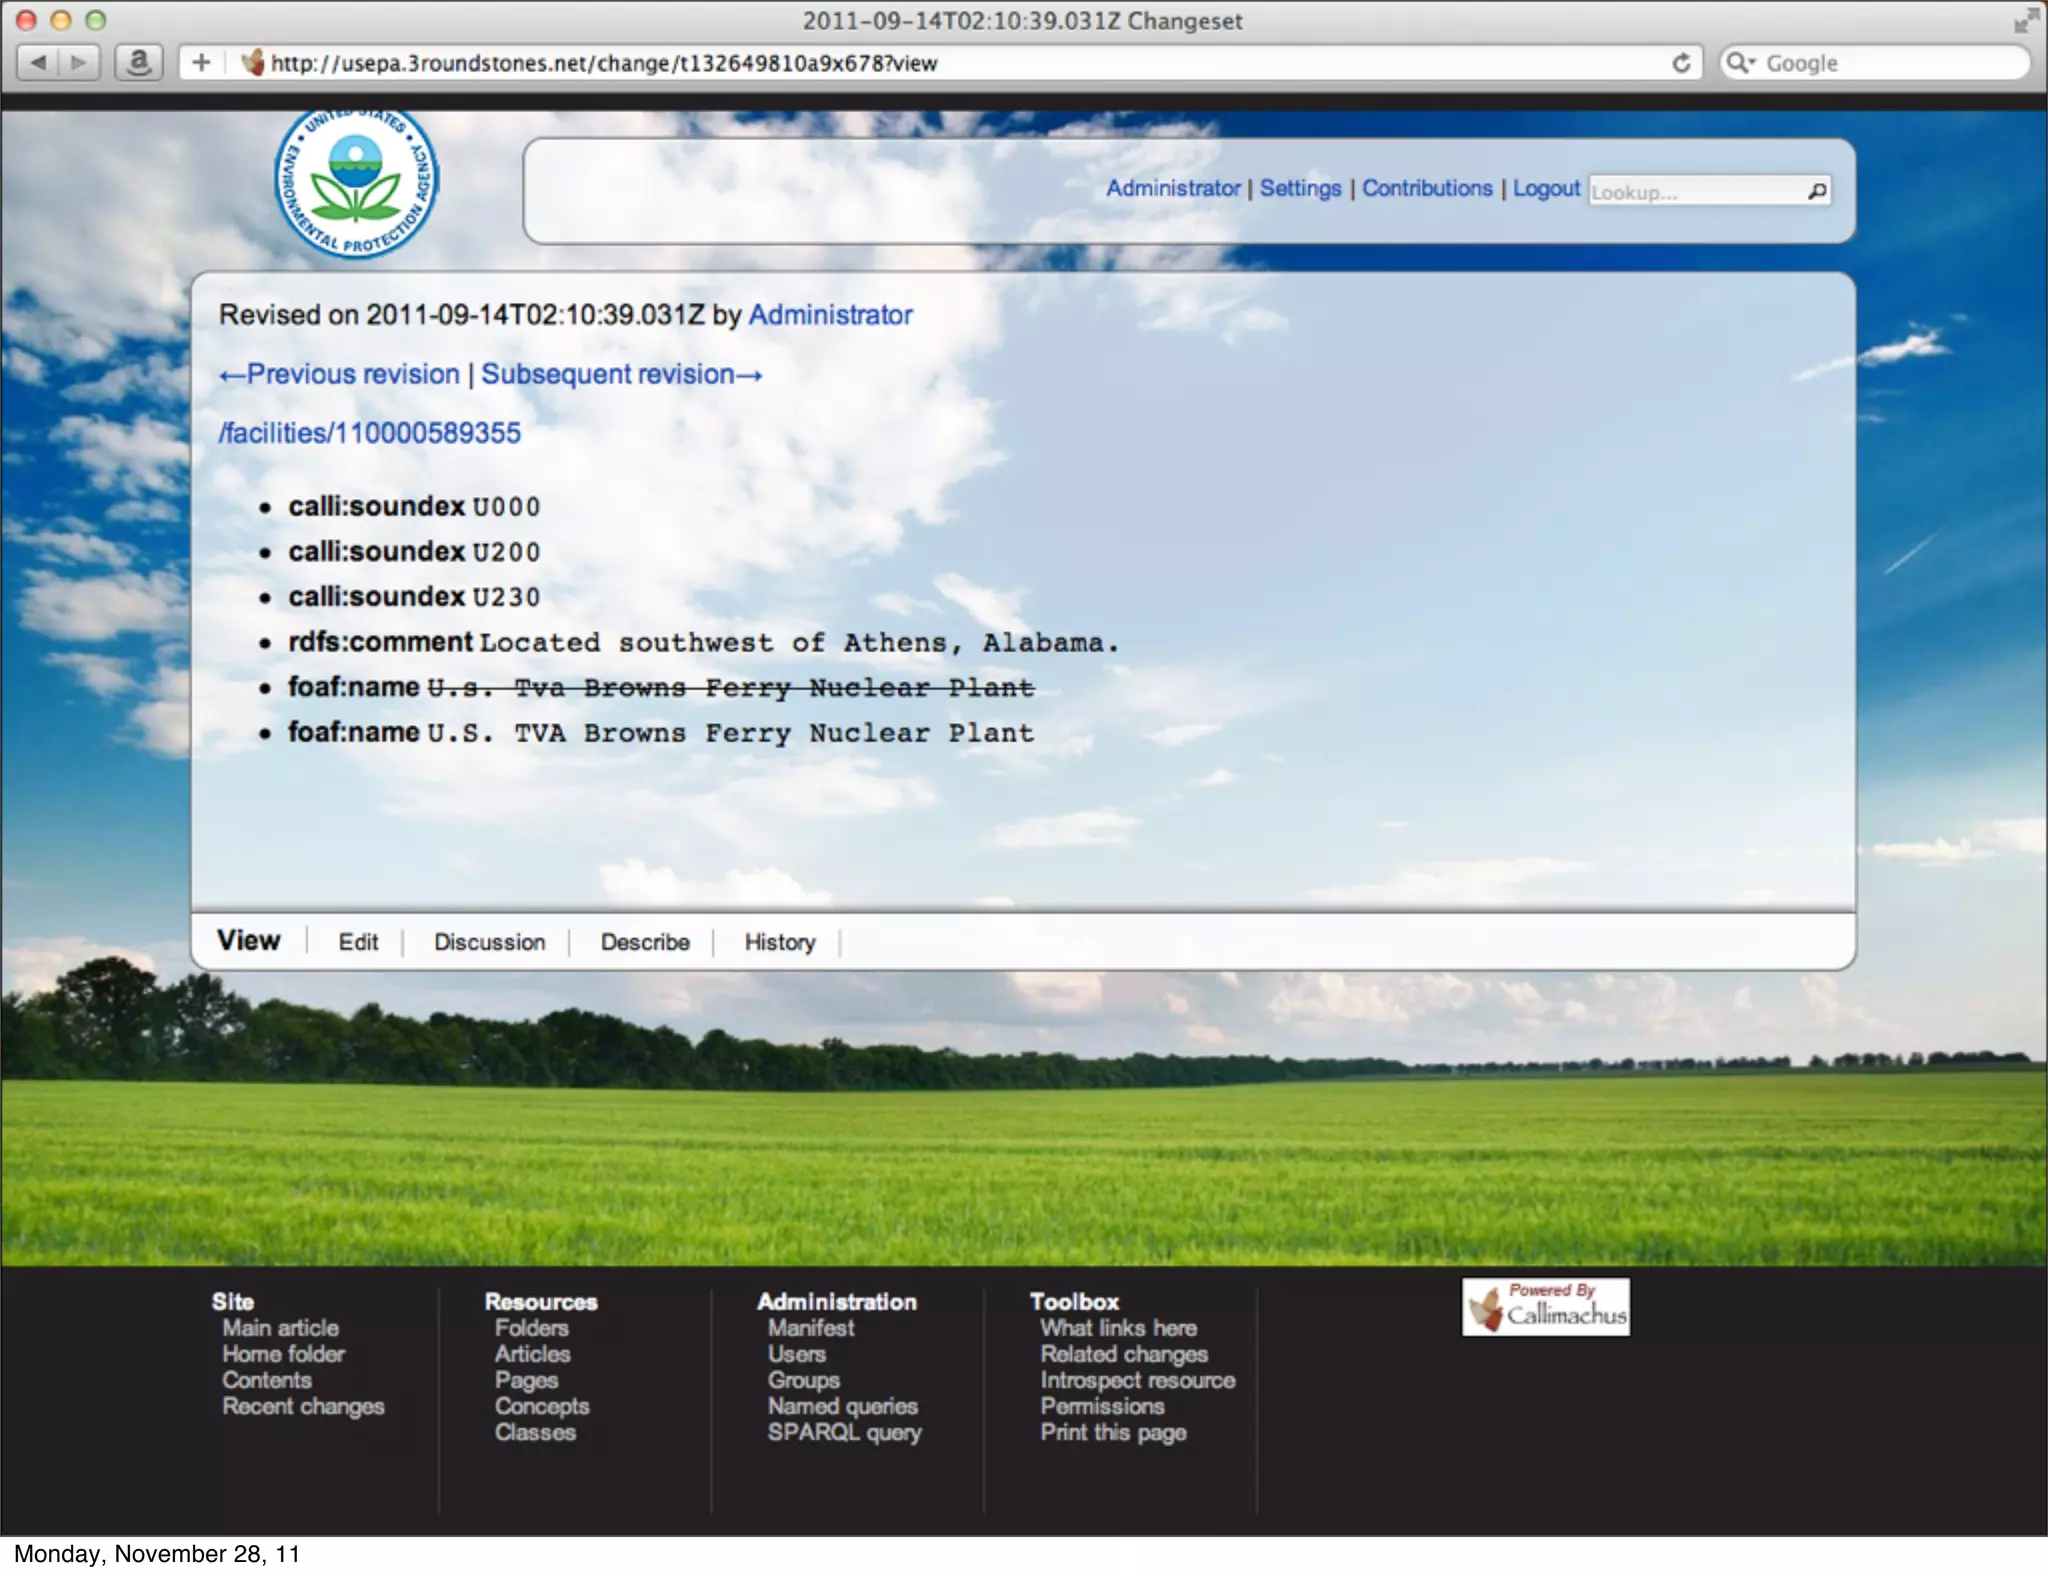Open the /facilities/110000589355 link
2048x1576 pixels.
coord(370,433)
